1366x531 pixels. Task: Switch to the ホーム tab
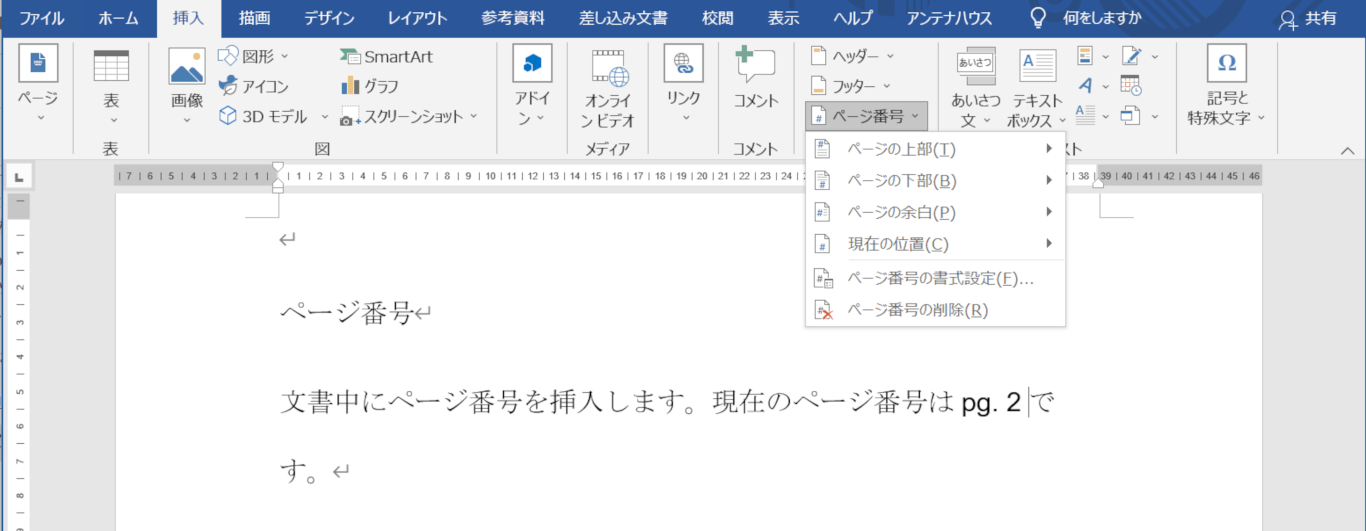(x=119, y=18)
